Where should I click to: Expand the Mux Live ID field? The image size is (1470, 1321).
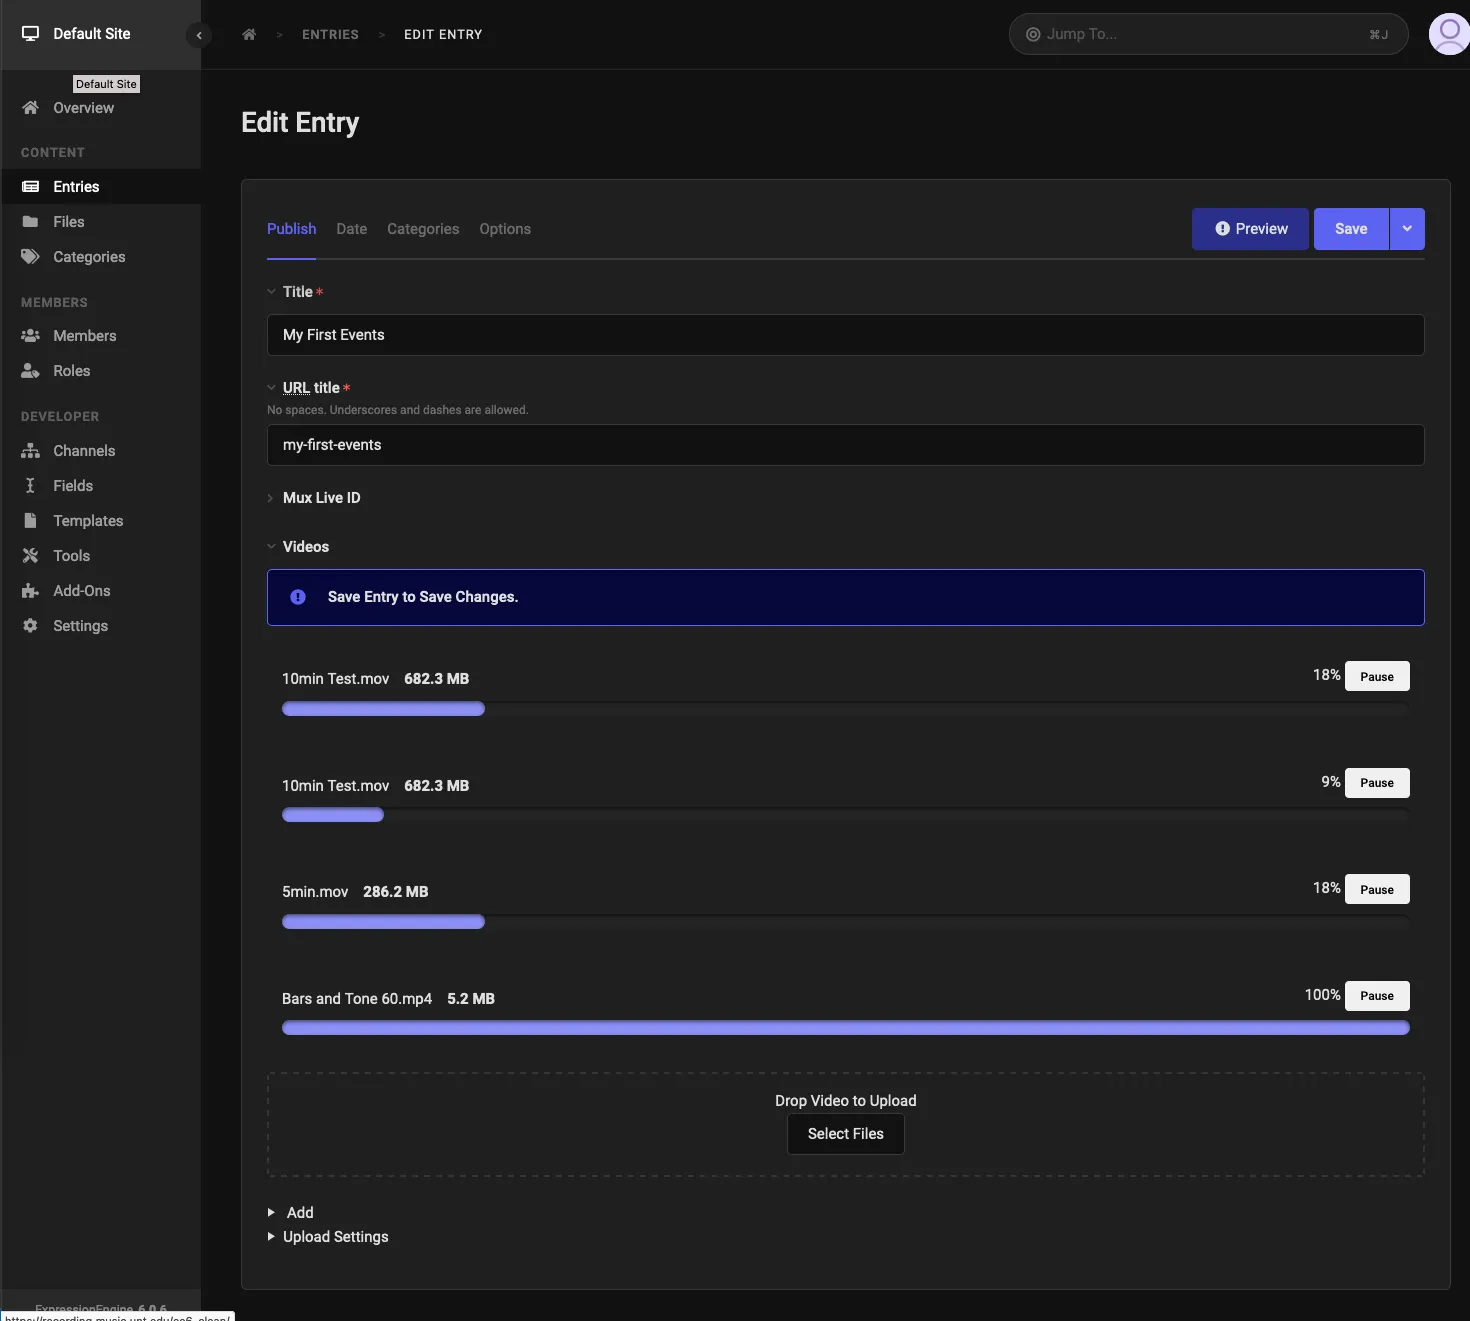pos(271,498)
